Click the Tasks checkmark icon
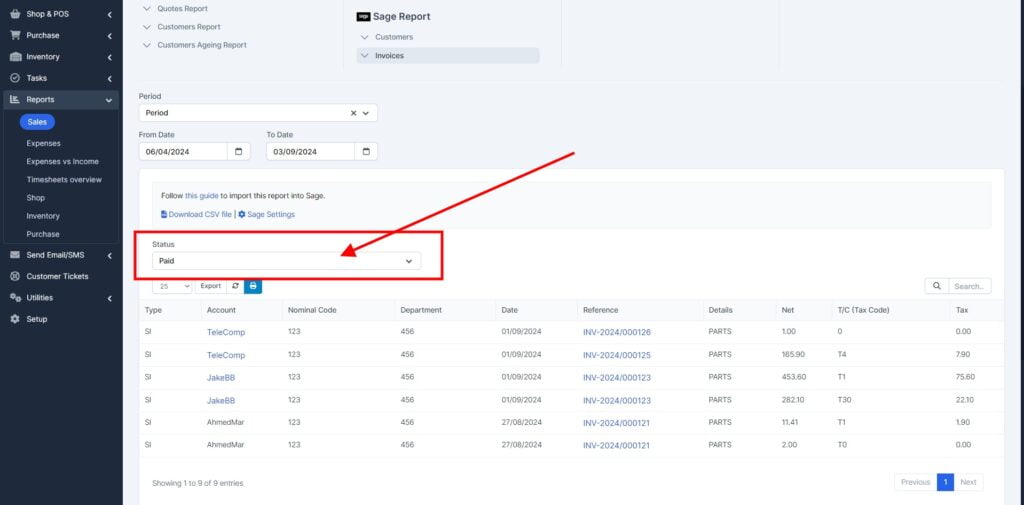The width and height of the screenshot is (1024, 505). click(15, 78)
